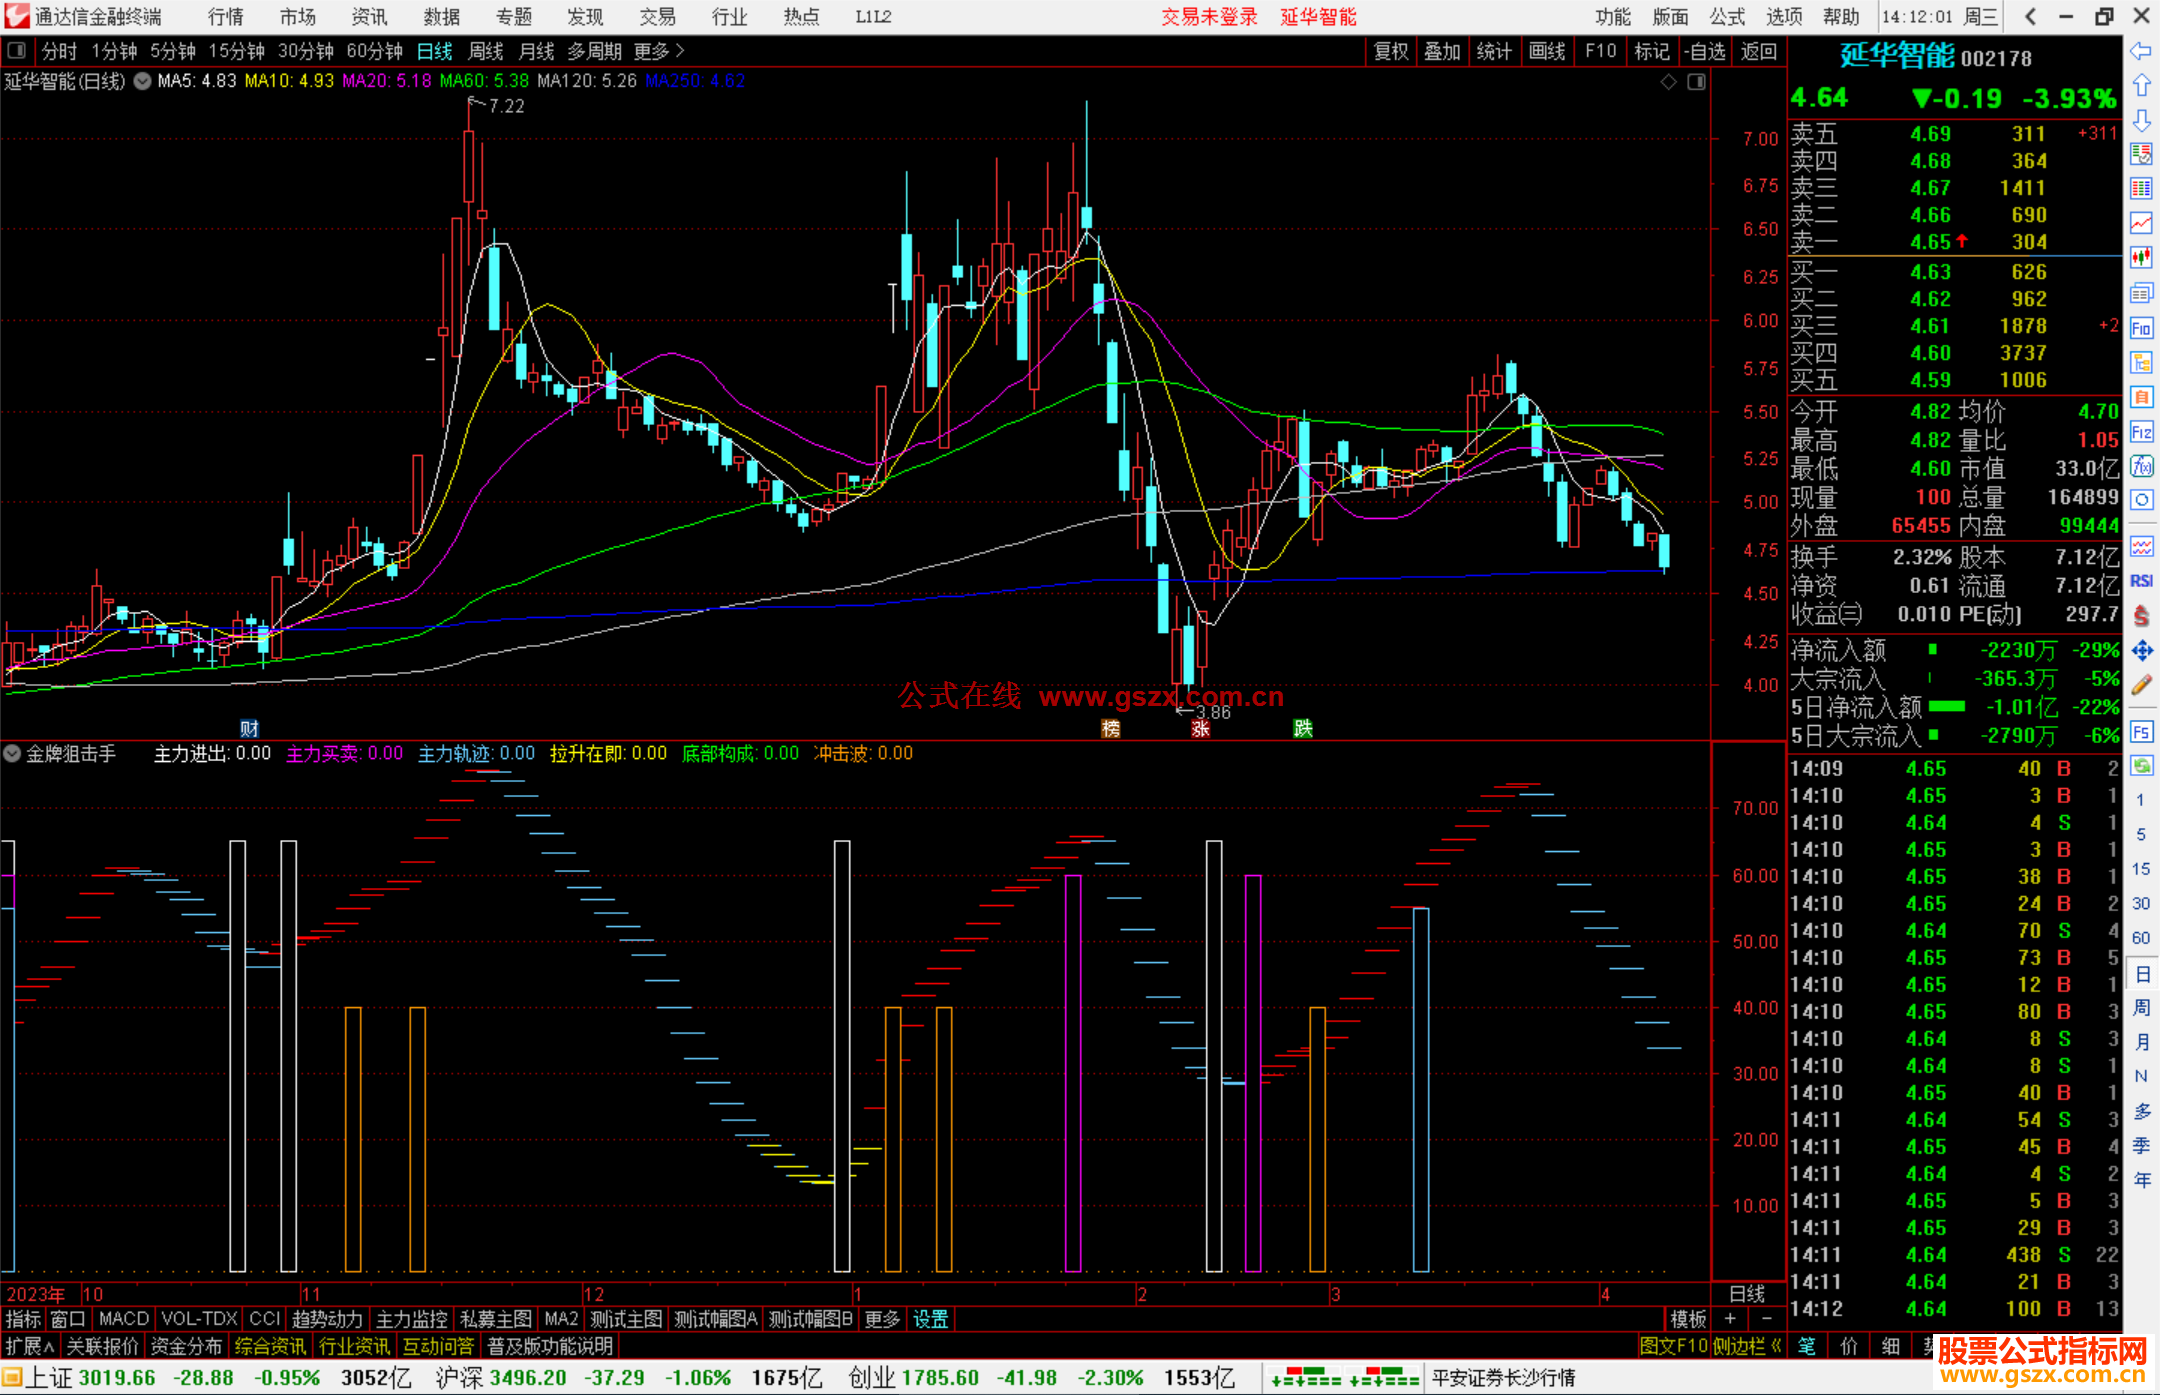
Task: Toggle the main chart MA indicator circle
Action: tap(143, 81)
